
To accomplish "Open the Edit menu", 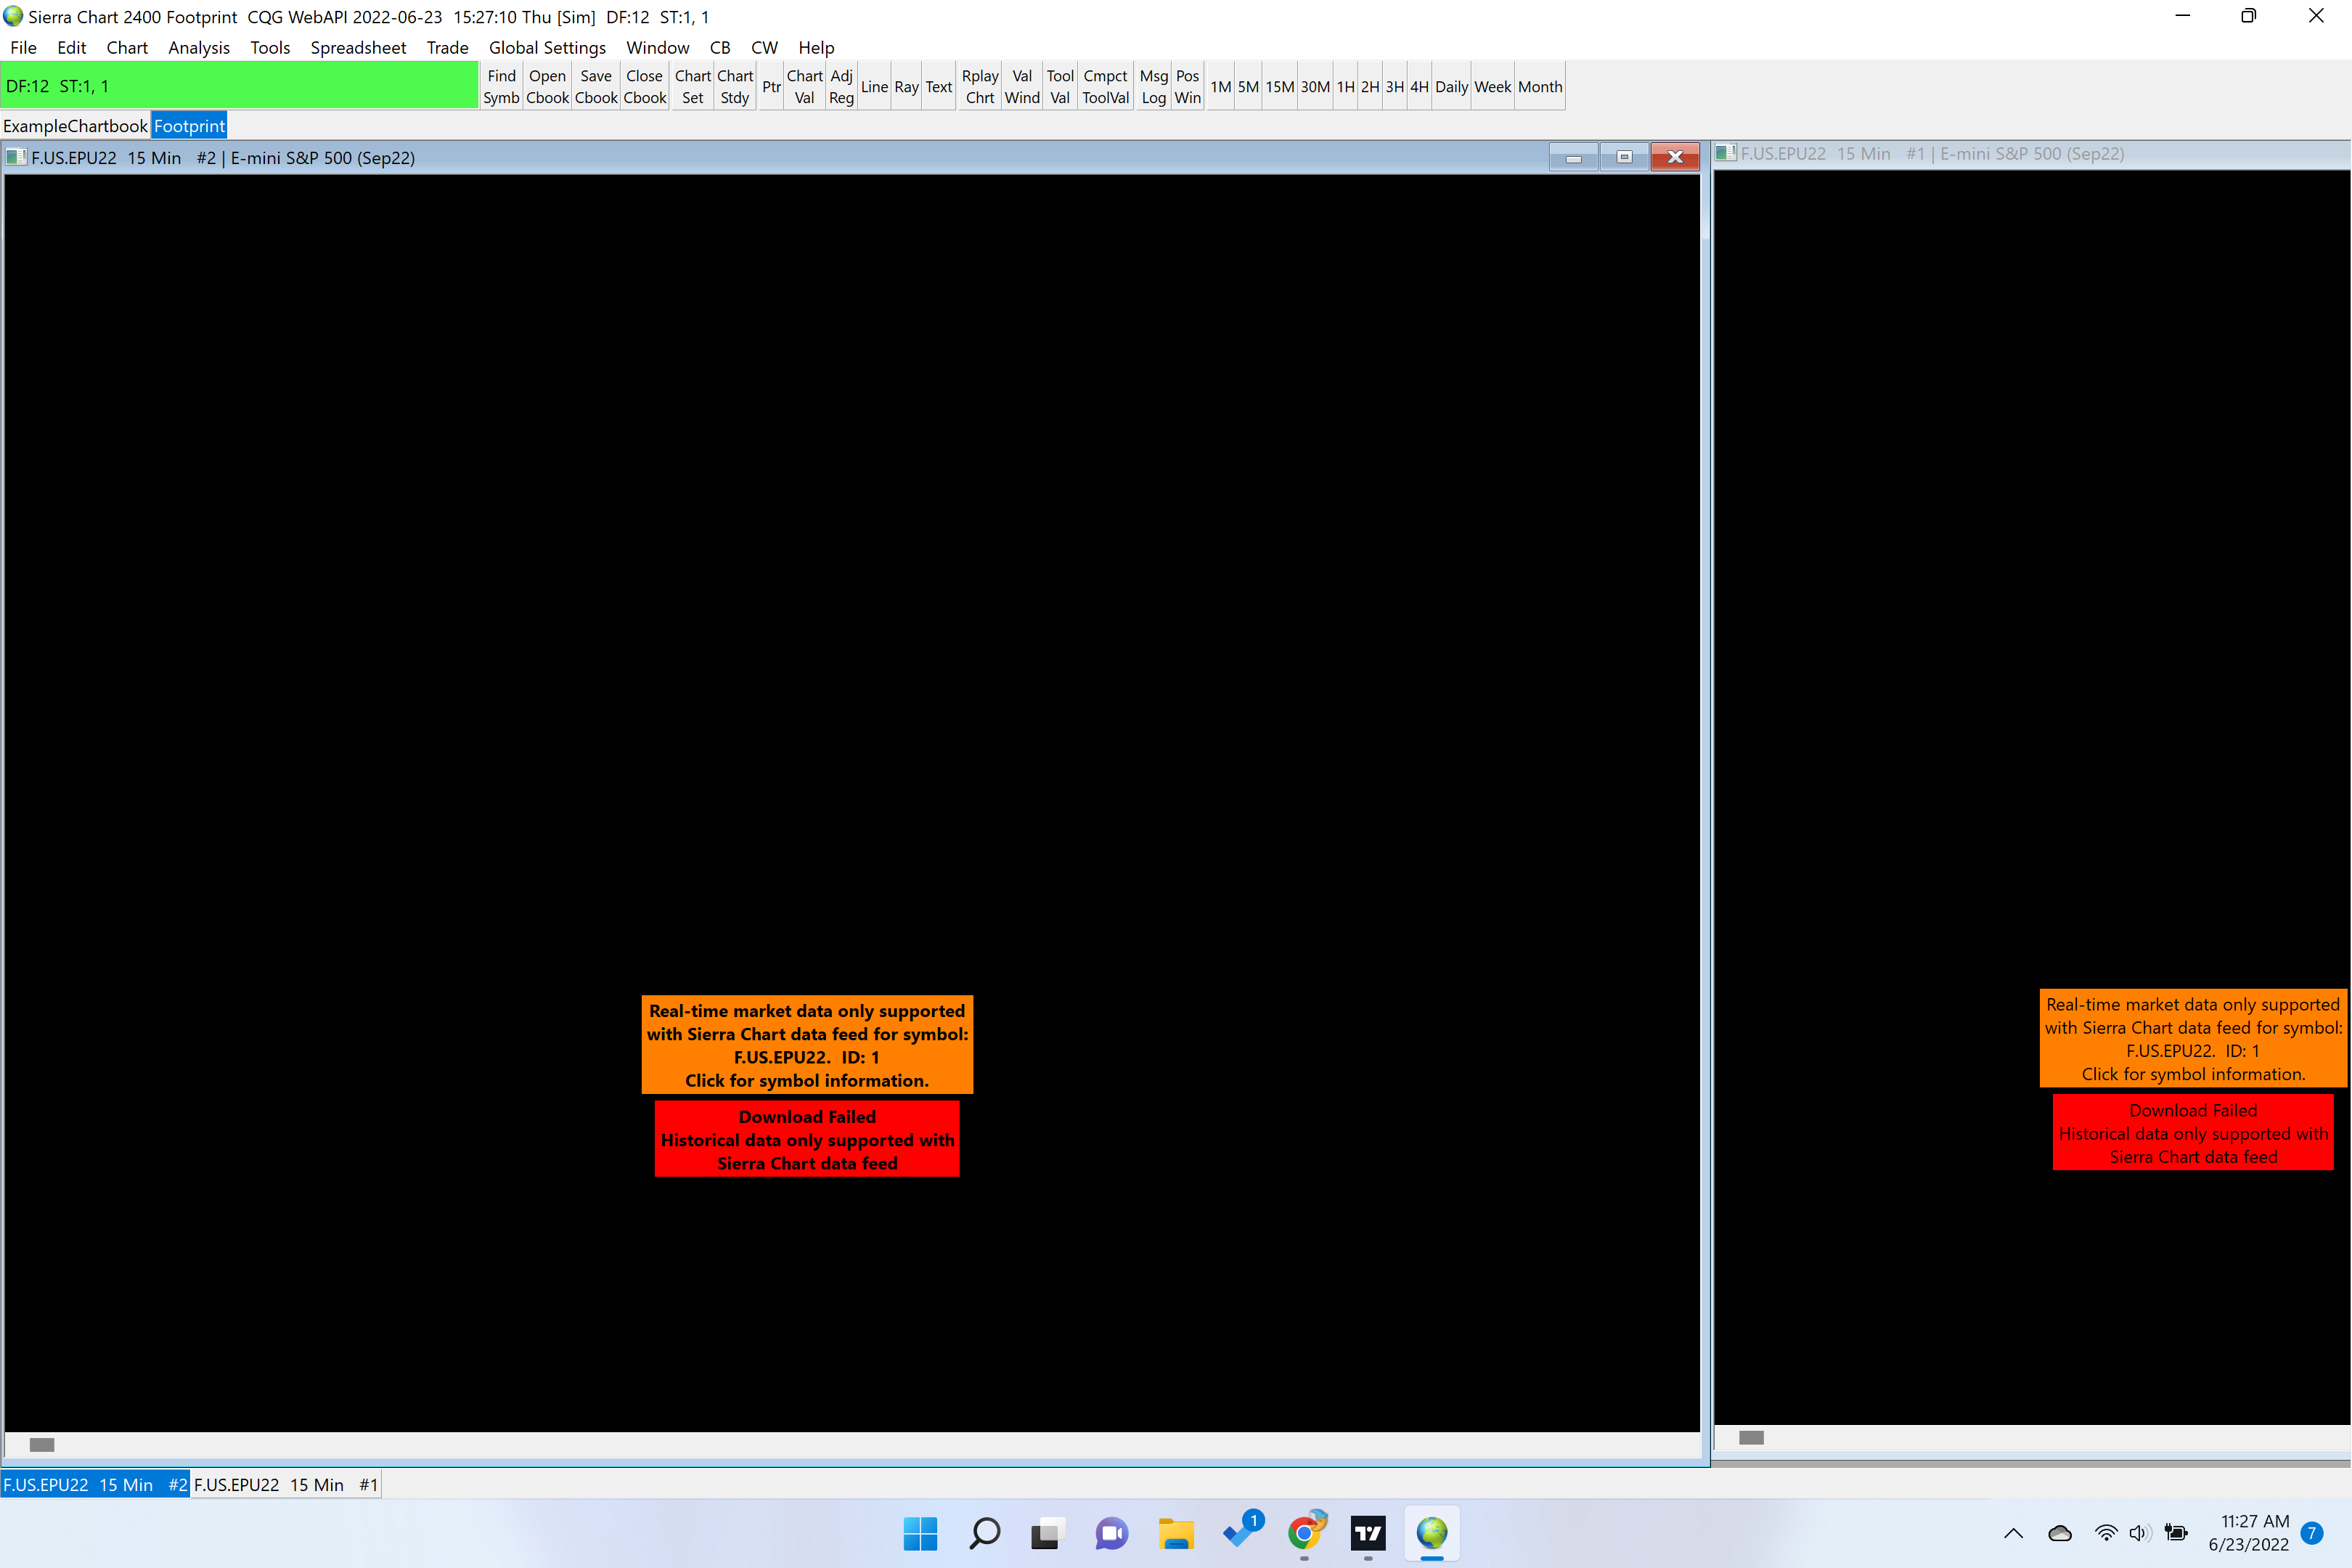I will (71, 47).
